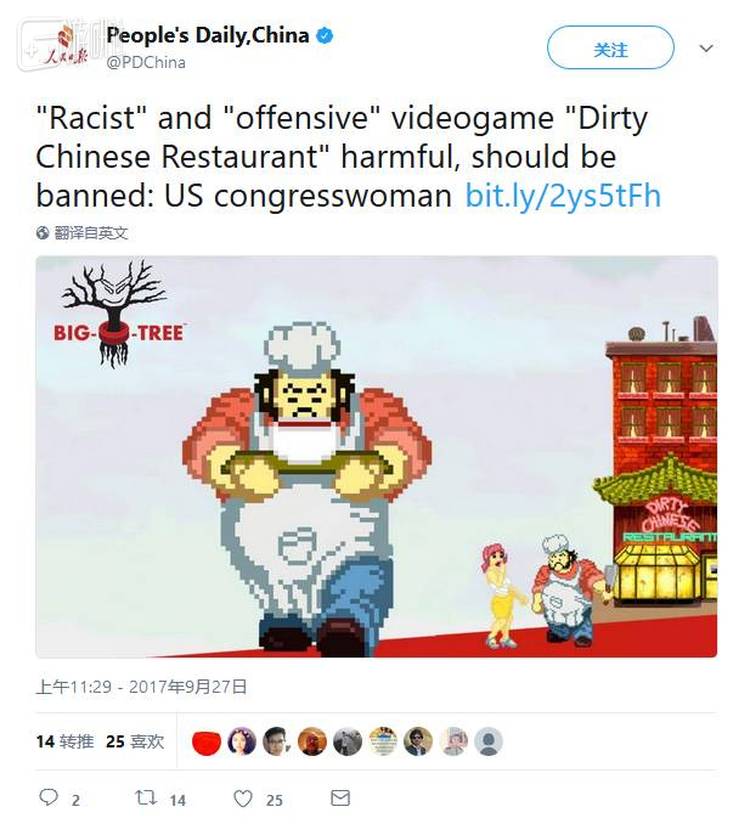Image resolution: width=750 pixels, height=835 pixels.
Task: Click the reply speech bubble icon
Action: pyautogui.click(x=49, y=797)
